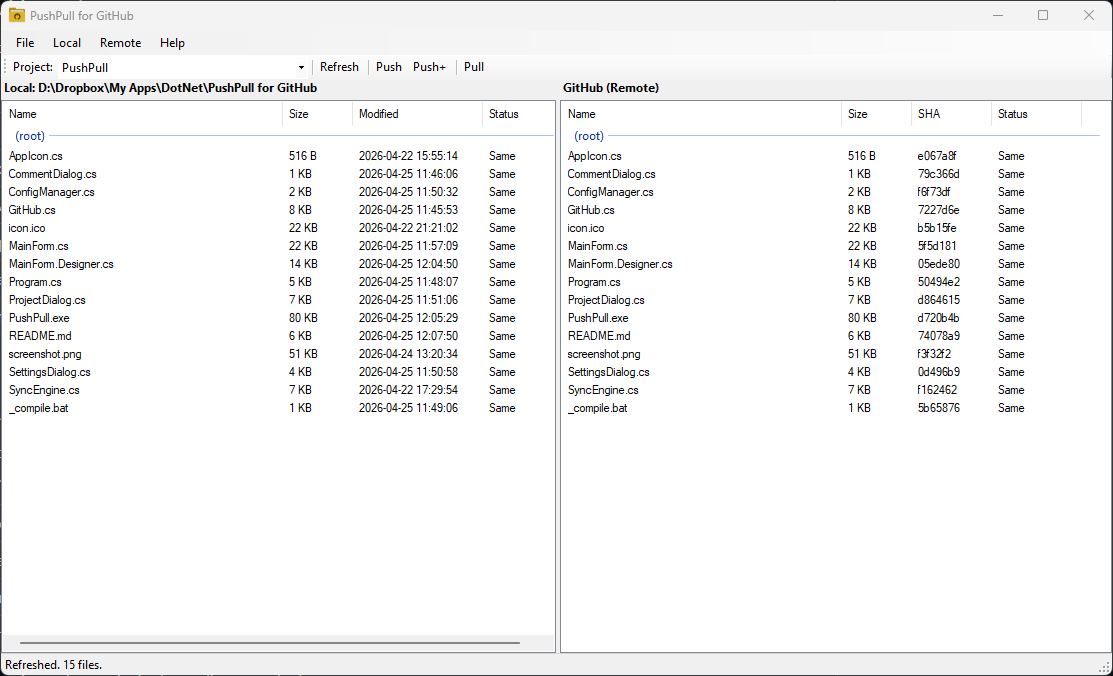Sort local list by Size column header
This screenshot has height=676, width=1113.
(317, 114)
